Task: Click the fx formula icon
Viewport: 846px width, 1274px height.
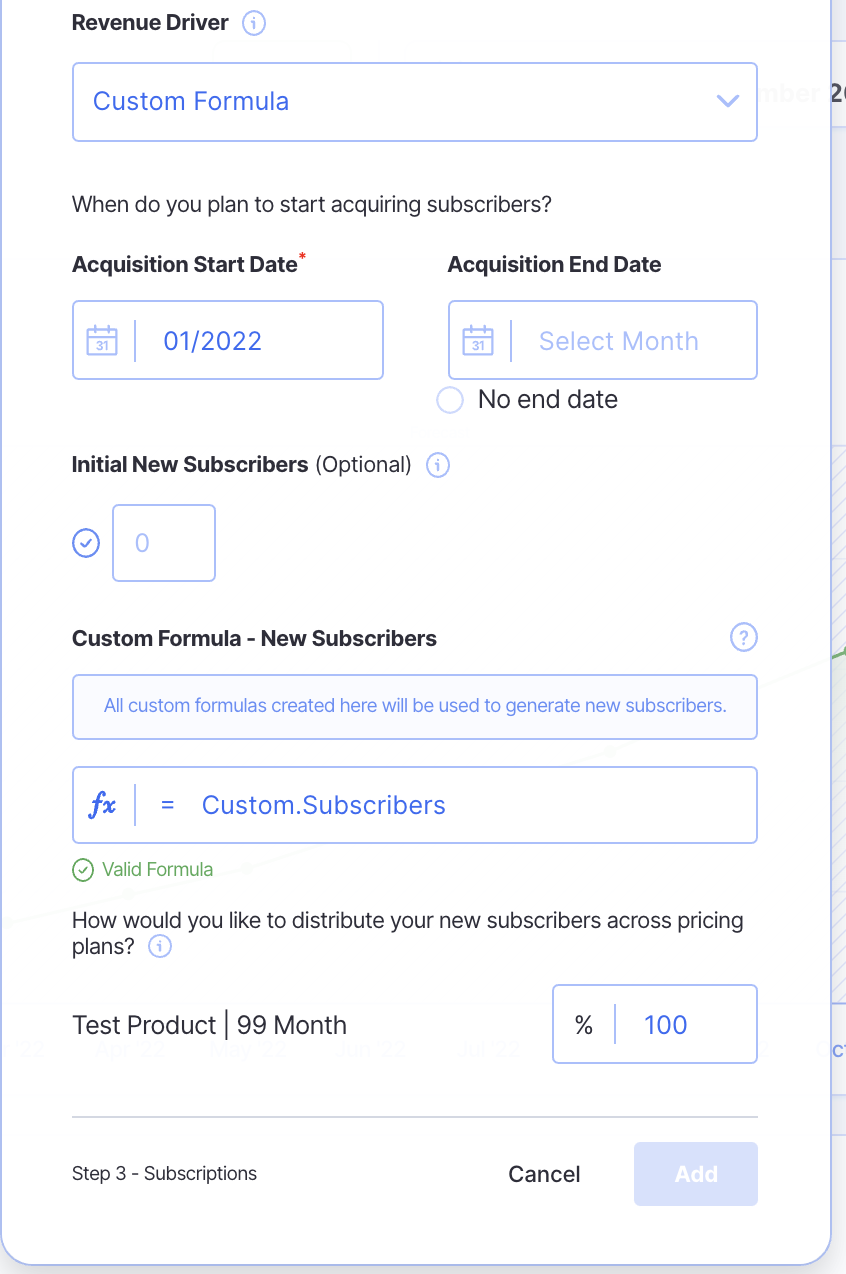Action: click(x=103, y=805)
